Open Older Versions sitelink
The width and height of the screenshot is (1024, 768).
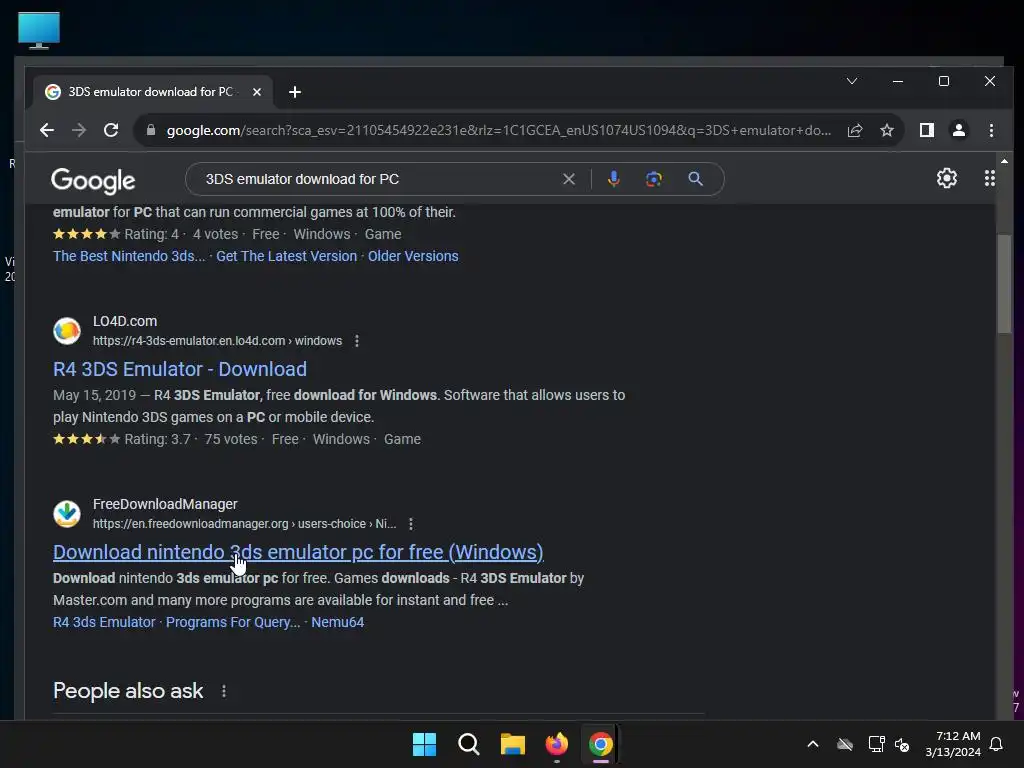(x=413, y=256)
